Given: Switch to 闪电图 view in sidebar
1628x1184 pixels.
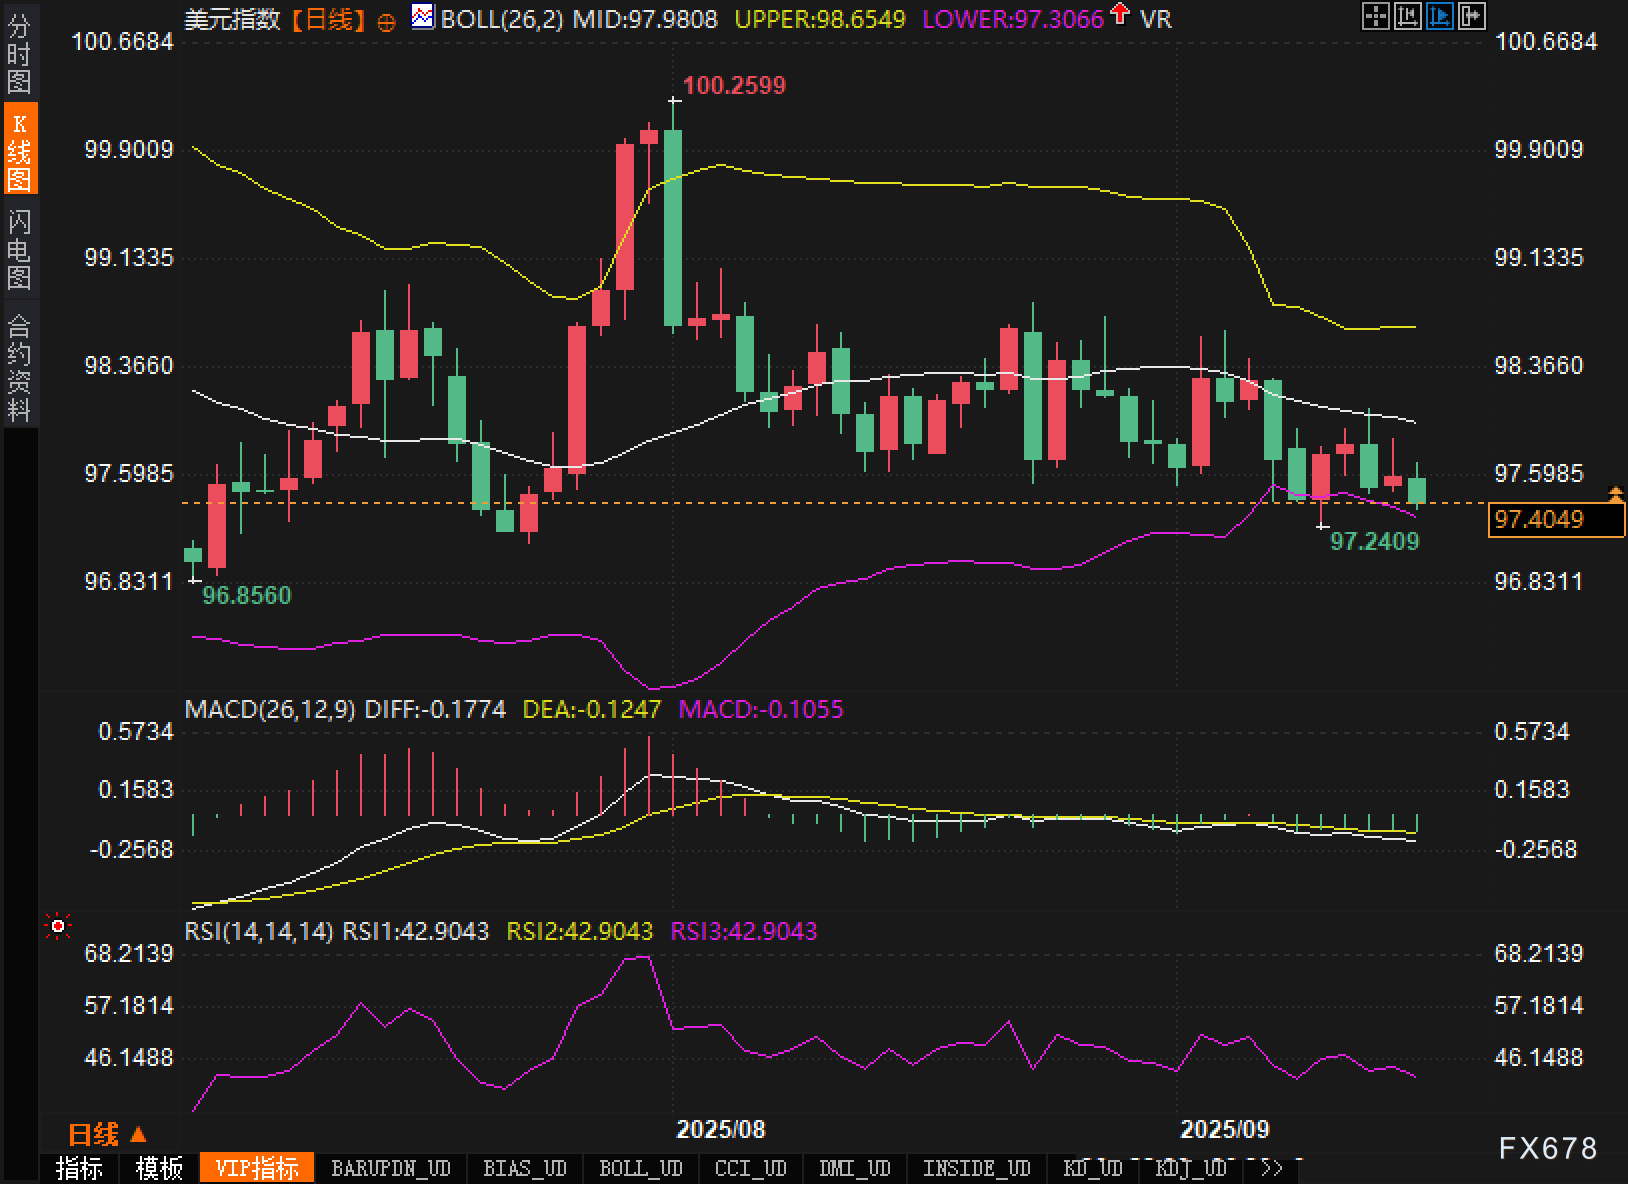Looking at the screenshot, I should pos(19,248).
